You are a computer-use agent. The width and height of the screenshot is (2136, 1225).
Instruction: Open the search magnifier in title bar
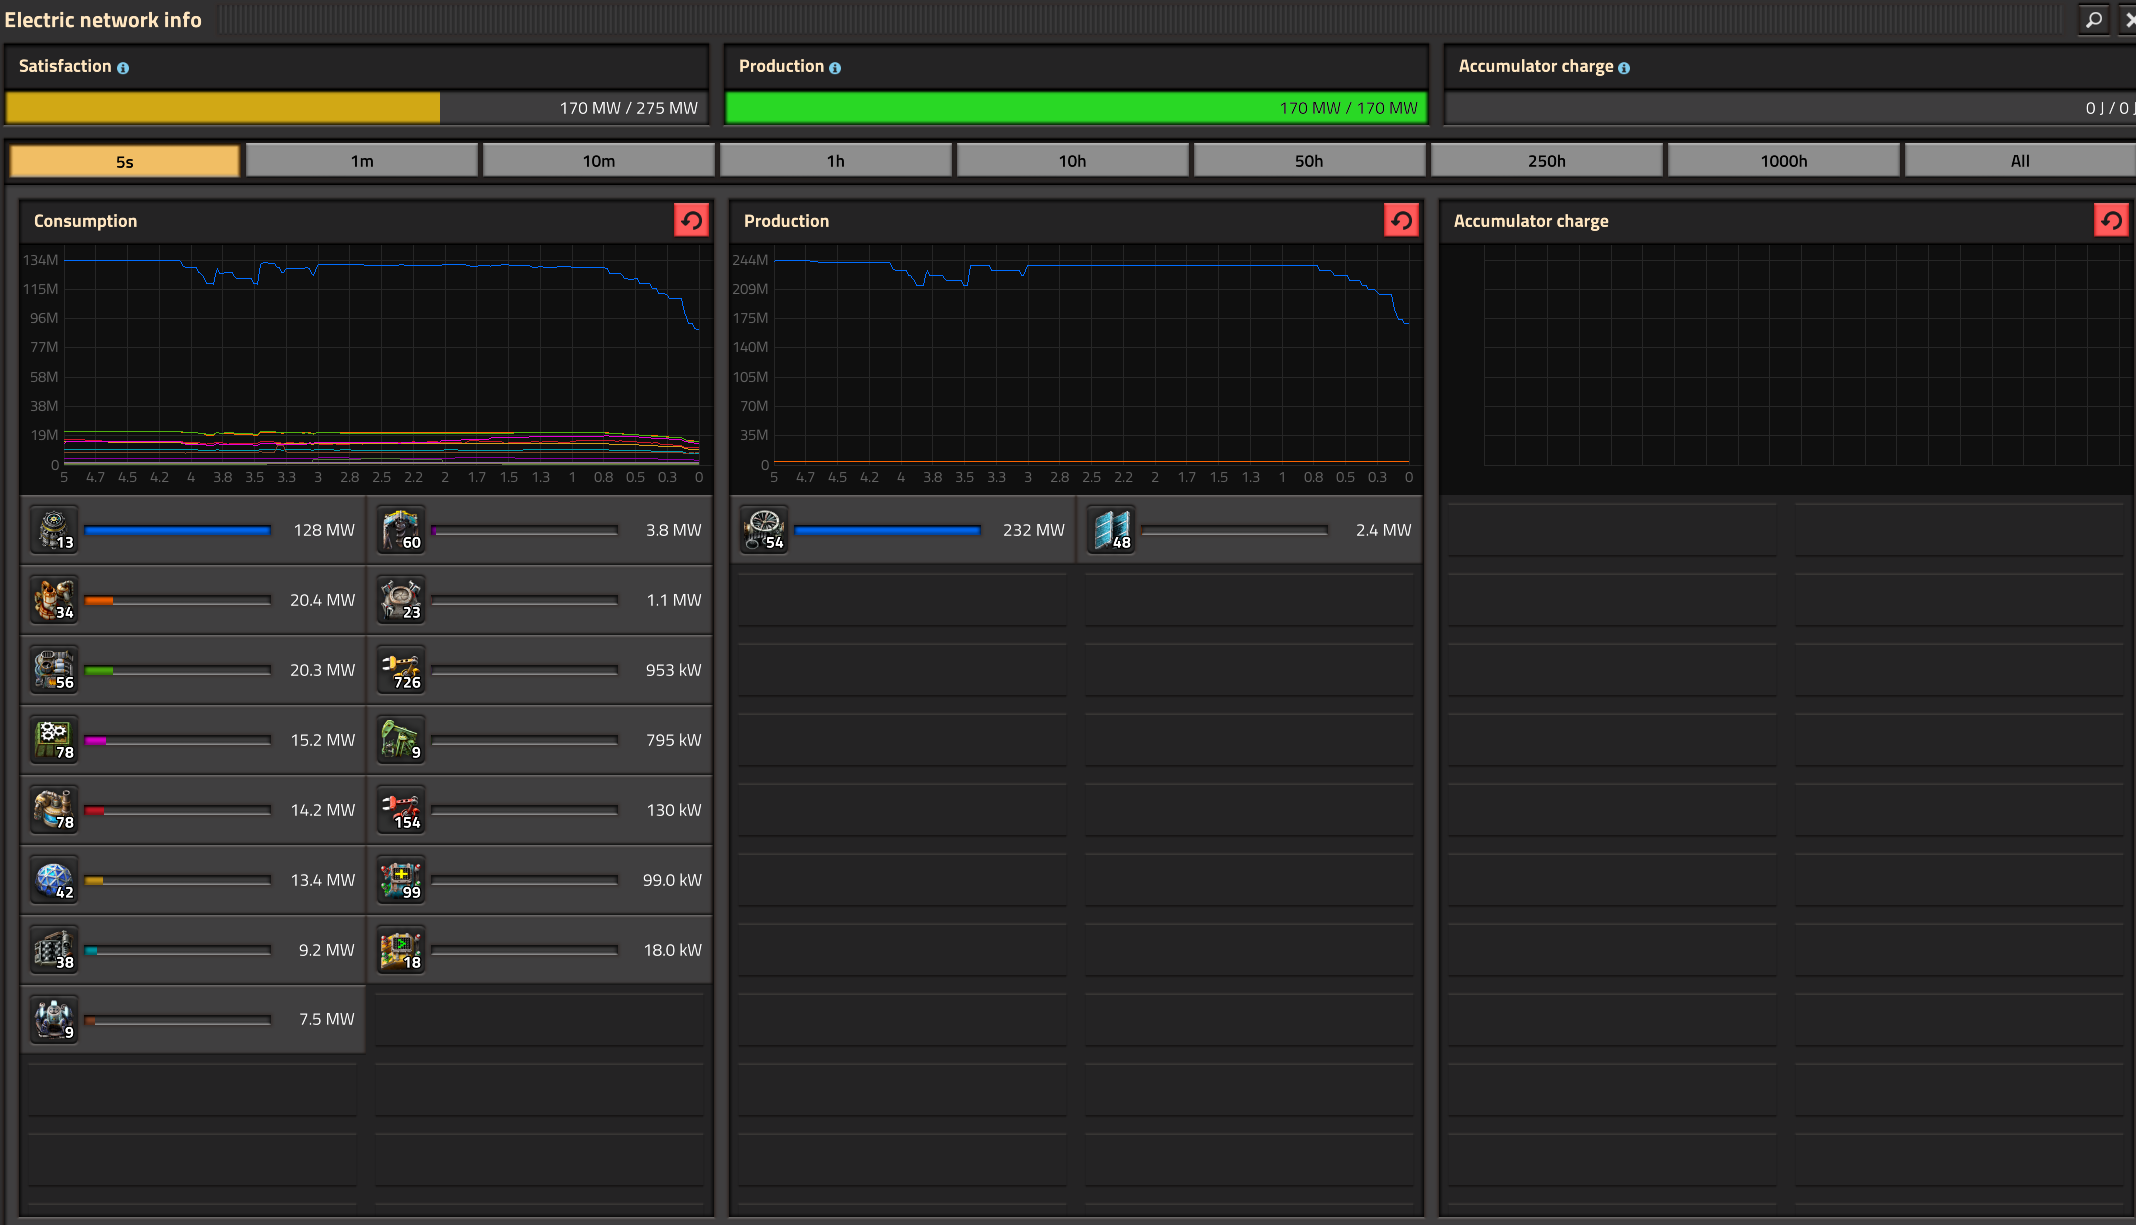coord(2093,20)
